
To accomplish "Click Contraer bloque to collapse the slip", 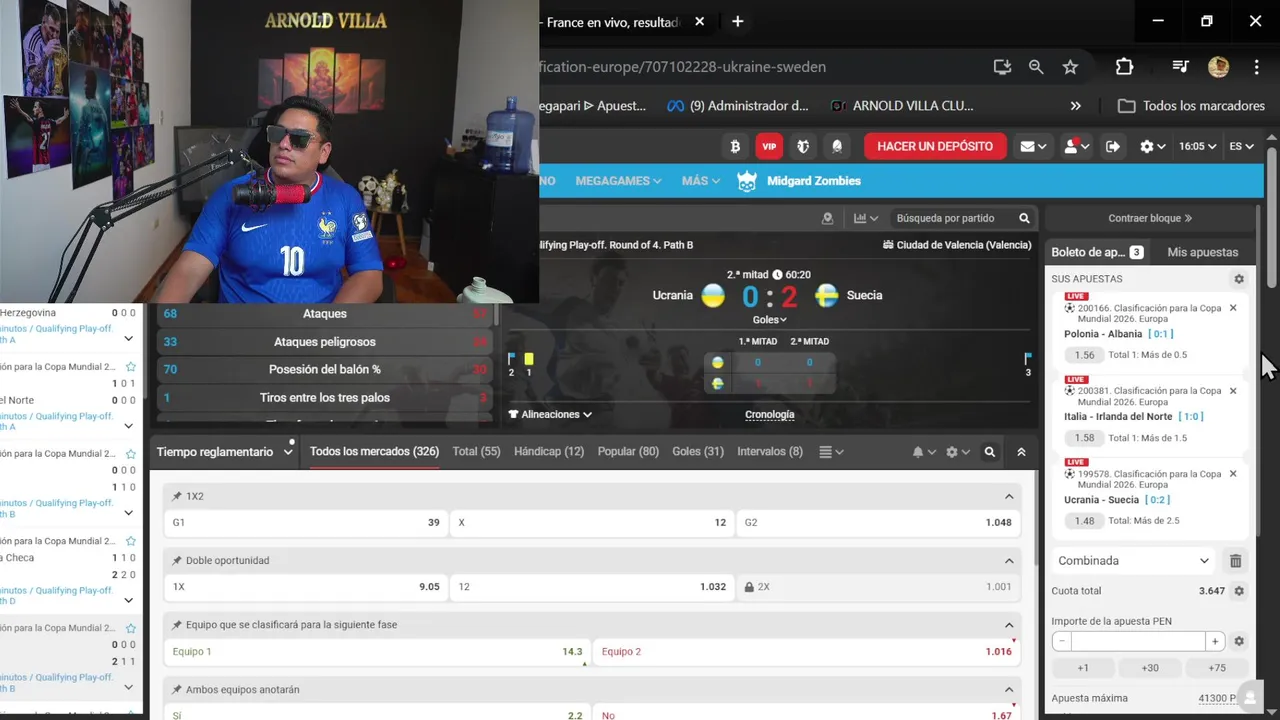I will pos(1150,218).
